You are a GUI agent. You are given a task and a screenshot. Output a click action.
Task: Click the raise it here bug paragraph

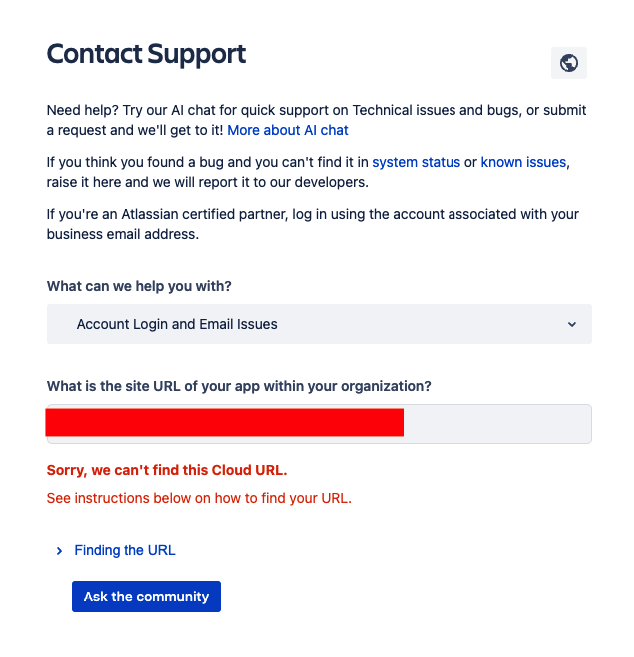pos(308,172)
